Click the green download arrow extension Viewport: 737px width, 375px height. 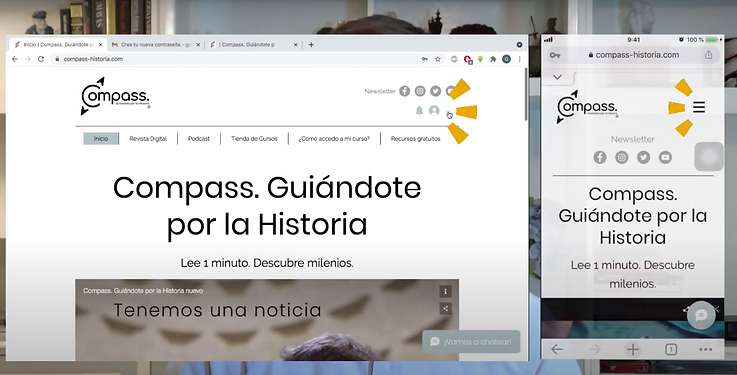[480, 59]
